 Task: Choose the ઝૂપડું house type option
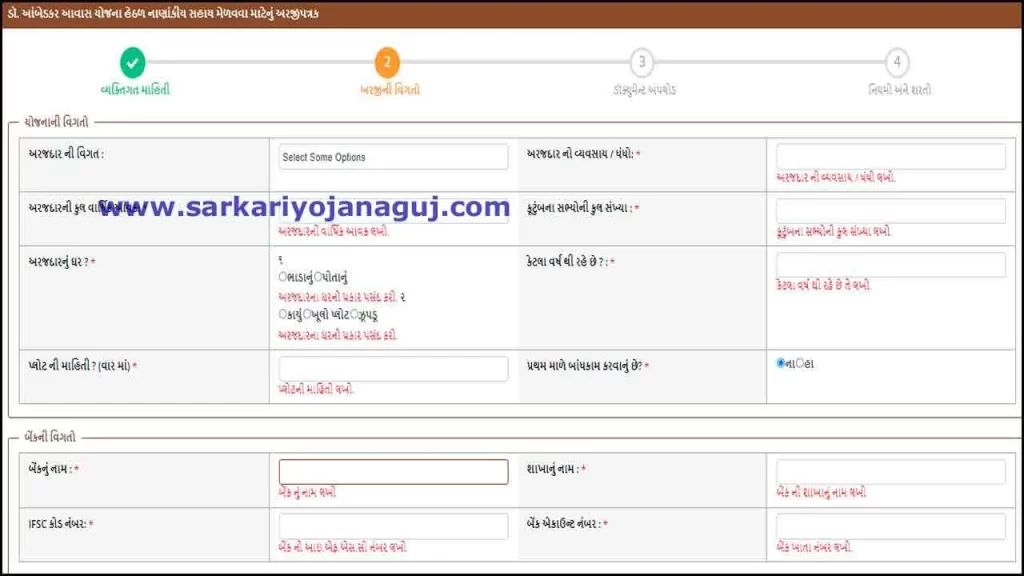pyautogui.click(x=354, y=314)
